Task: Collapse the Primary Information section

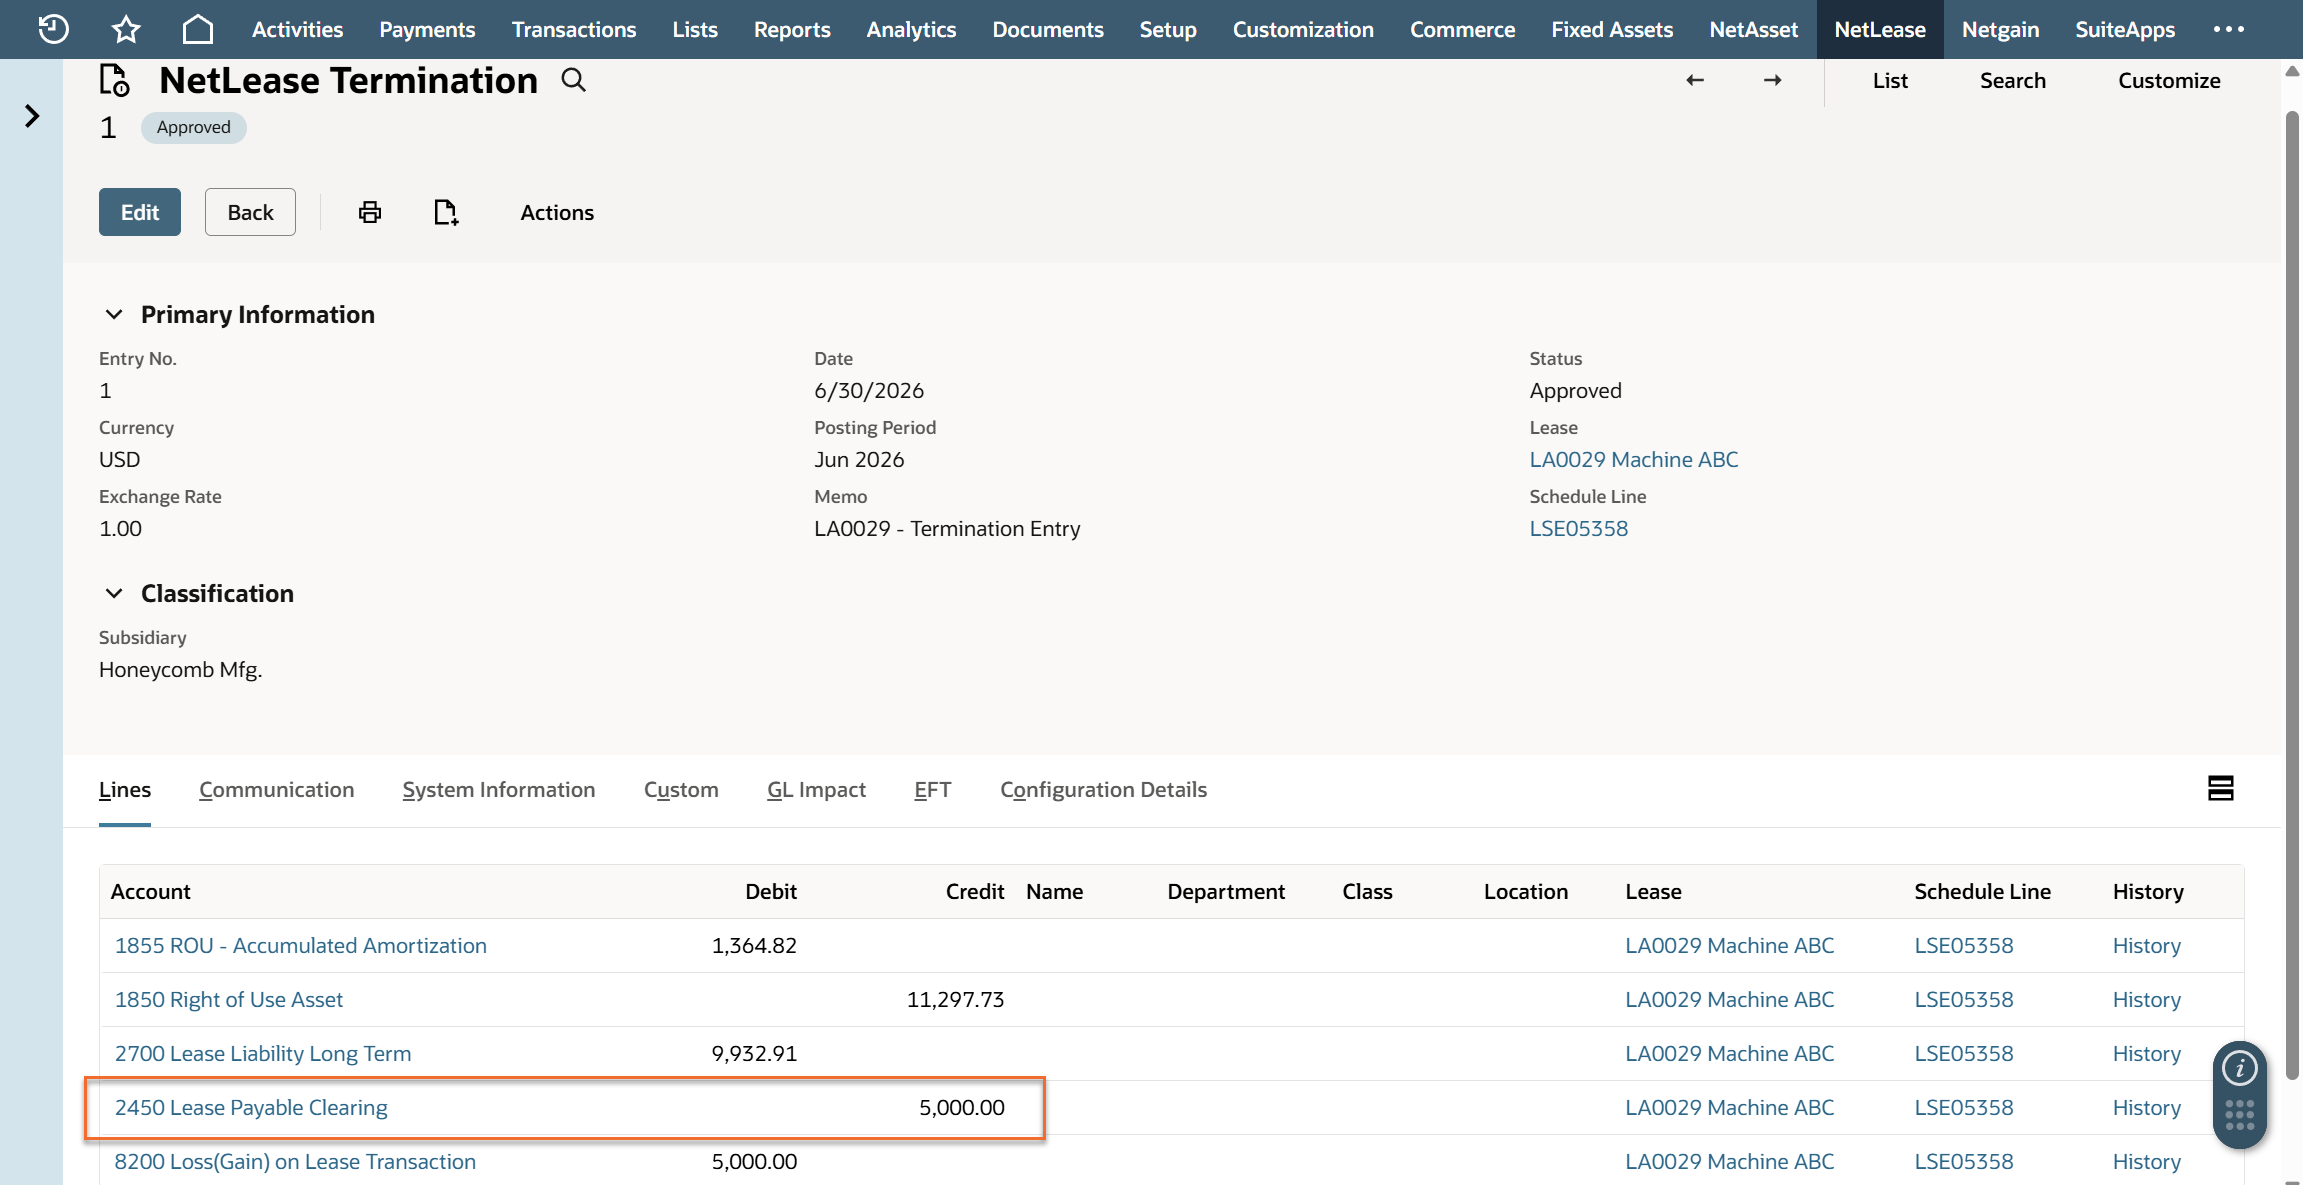Action: tap(114, 314)
